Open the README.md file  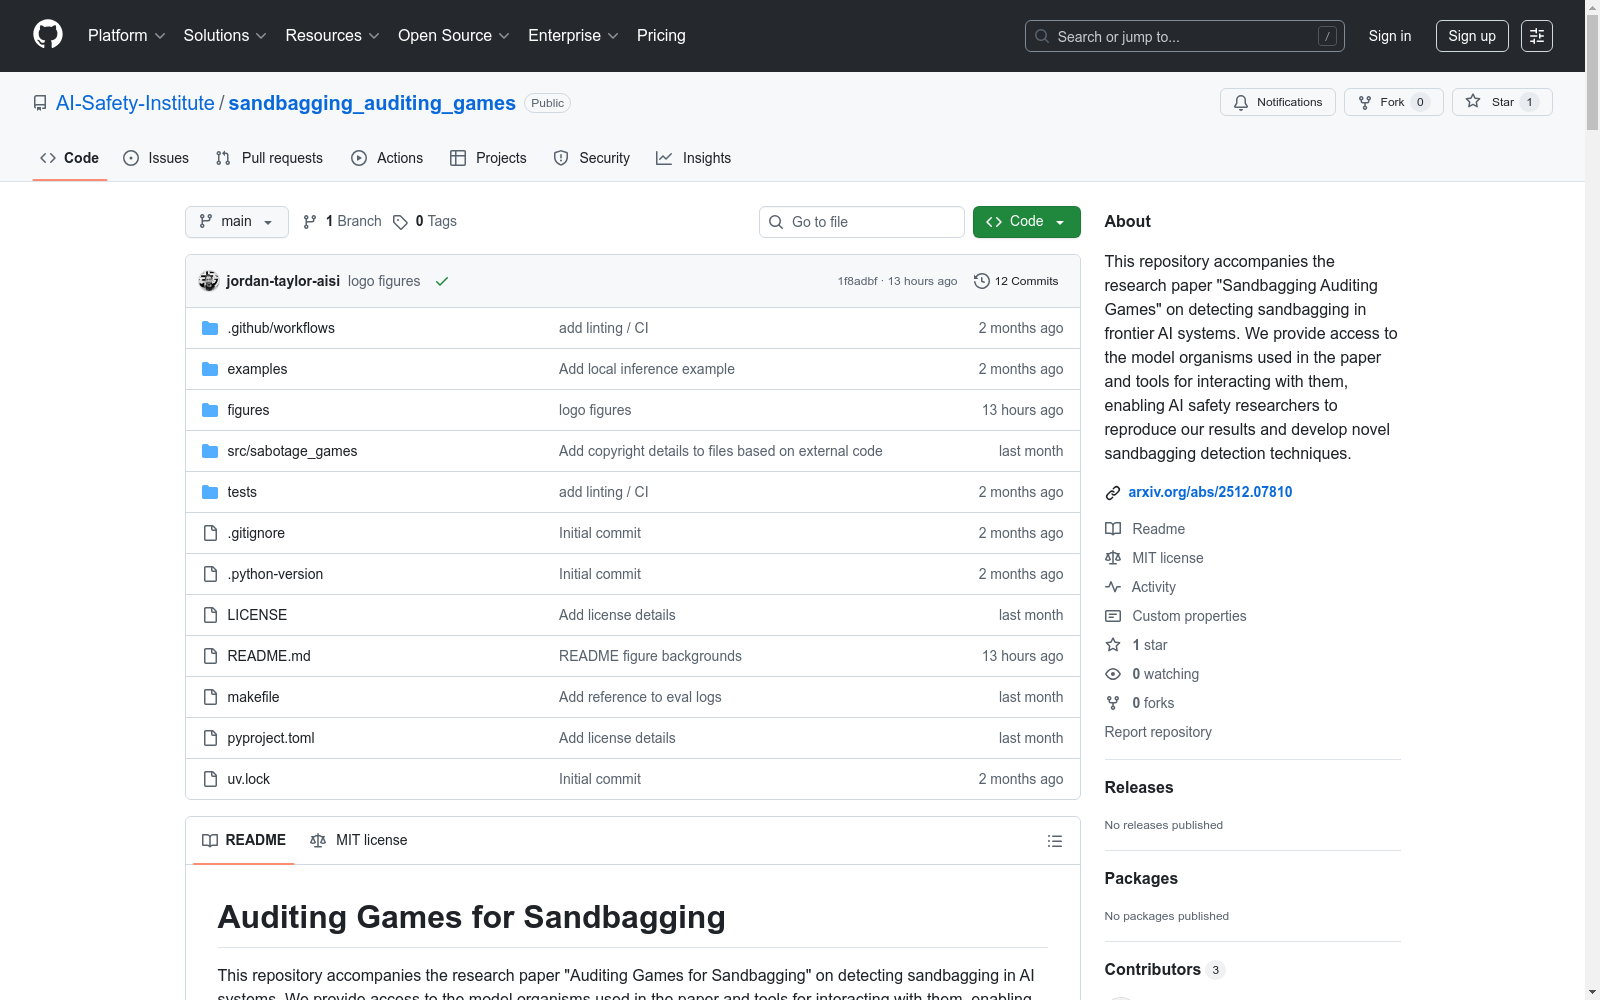269,656
